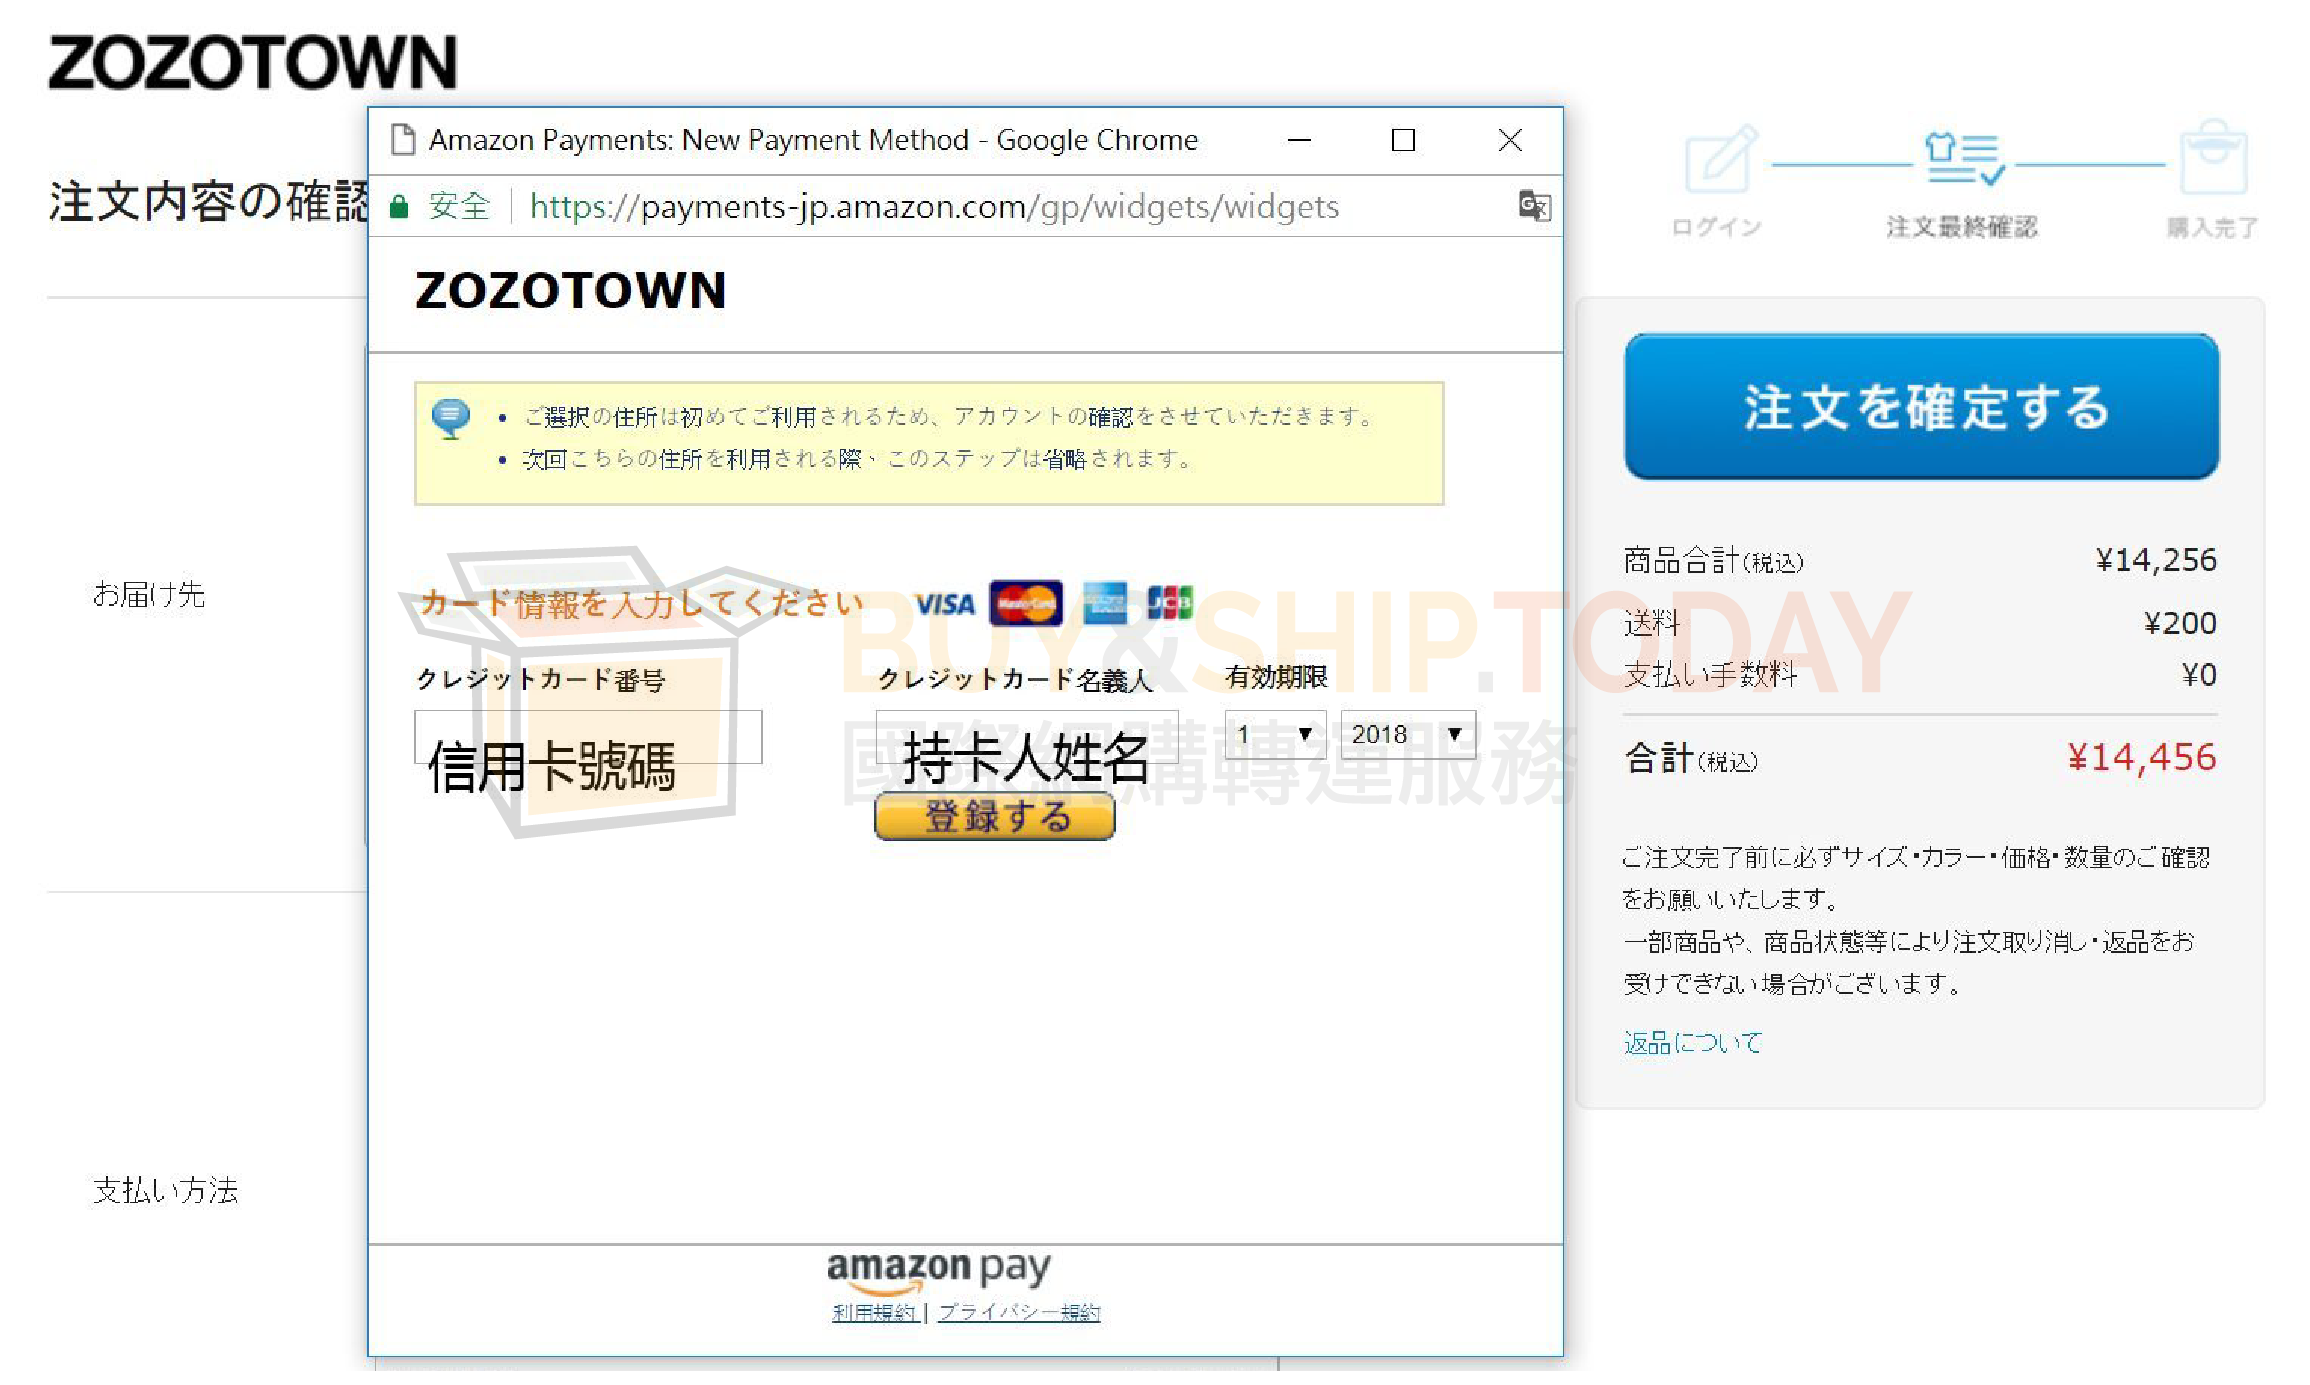
Task: Click the purchase complete bag icon
Action: click(x=2213, y=160)
